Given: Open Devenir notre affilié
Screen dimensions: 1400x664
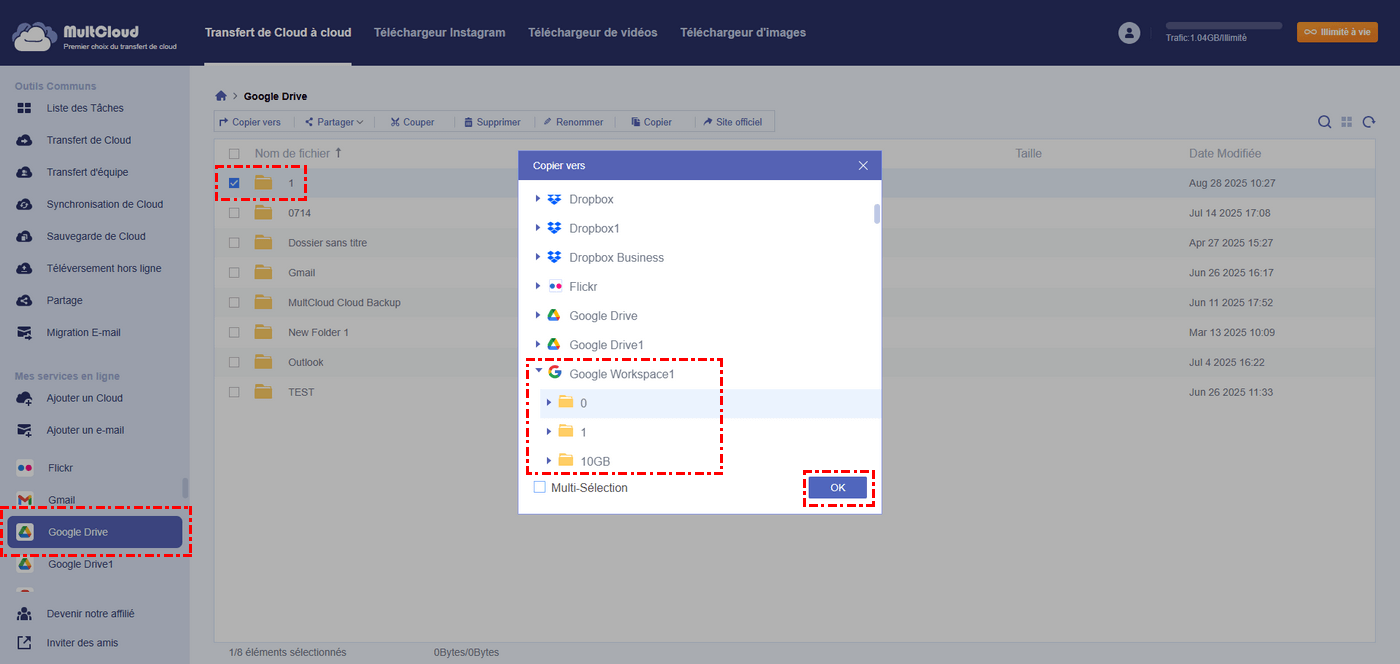Looking at the screenshot, I should click(90, 614).
